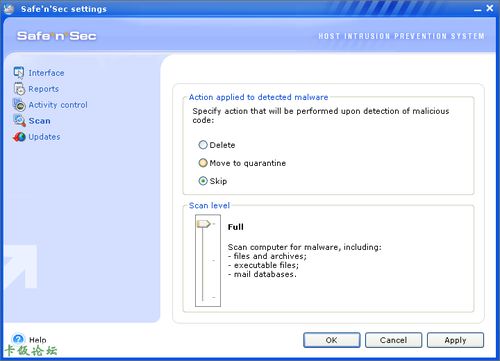Click the Interface sidebar icon
Screen dimensions: 500x361
coord(19,72)
